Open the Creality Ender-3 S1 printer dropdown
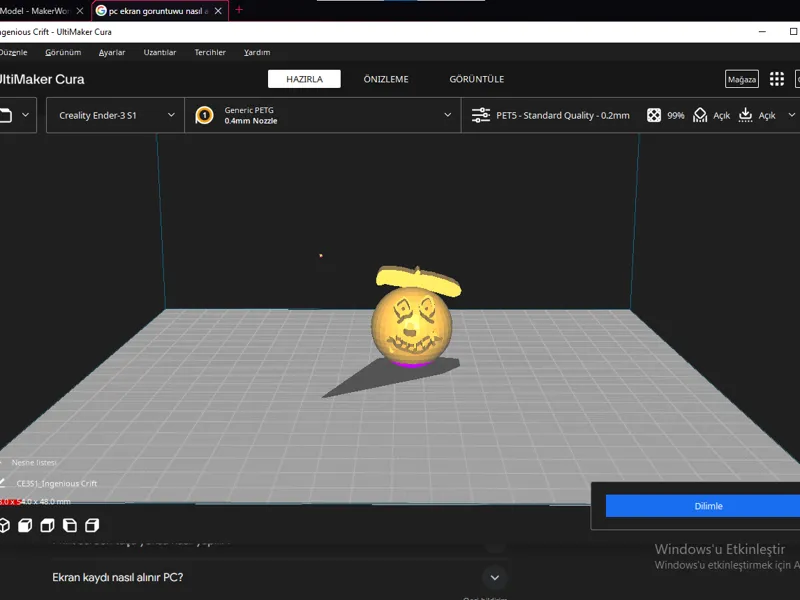 click(115, 115)
